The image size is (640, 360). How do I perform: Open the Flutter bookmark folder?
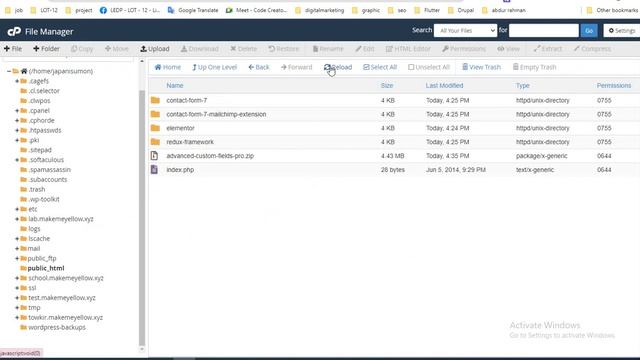click(427, 10)
